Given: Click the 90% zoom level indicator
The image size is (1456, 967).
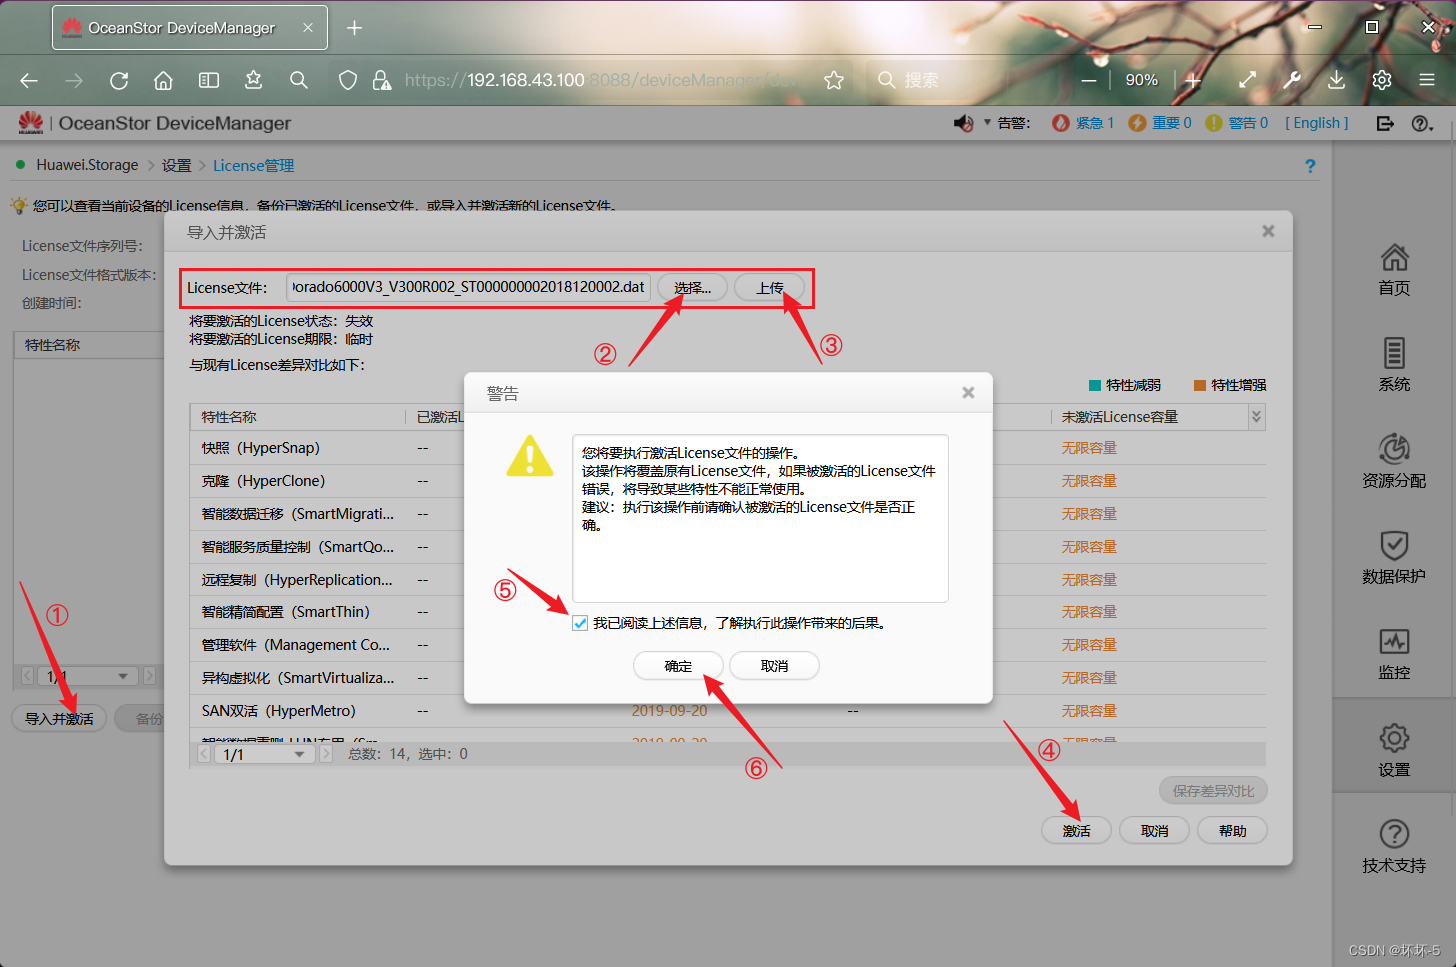Looking at the screenshot, I should click(1141, 80).
